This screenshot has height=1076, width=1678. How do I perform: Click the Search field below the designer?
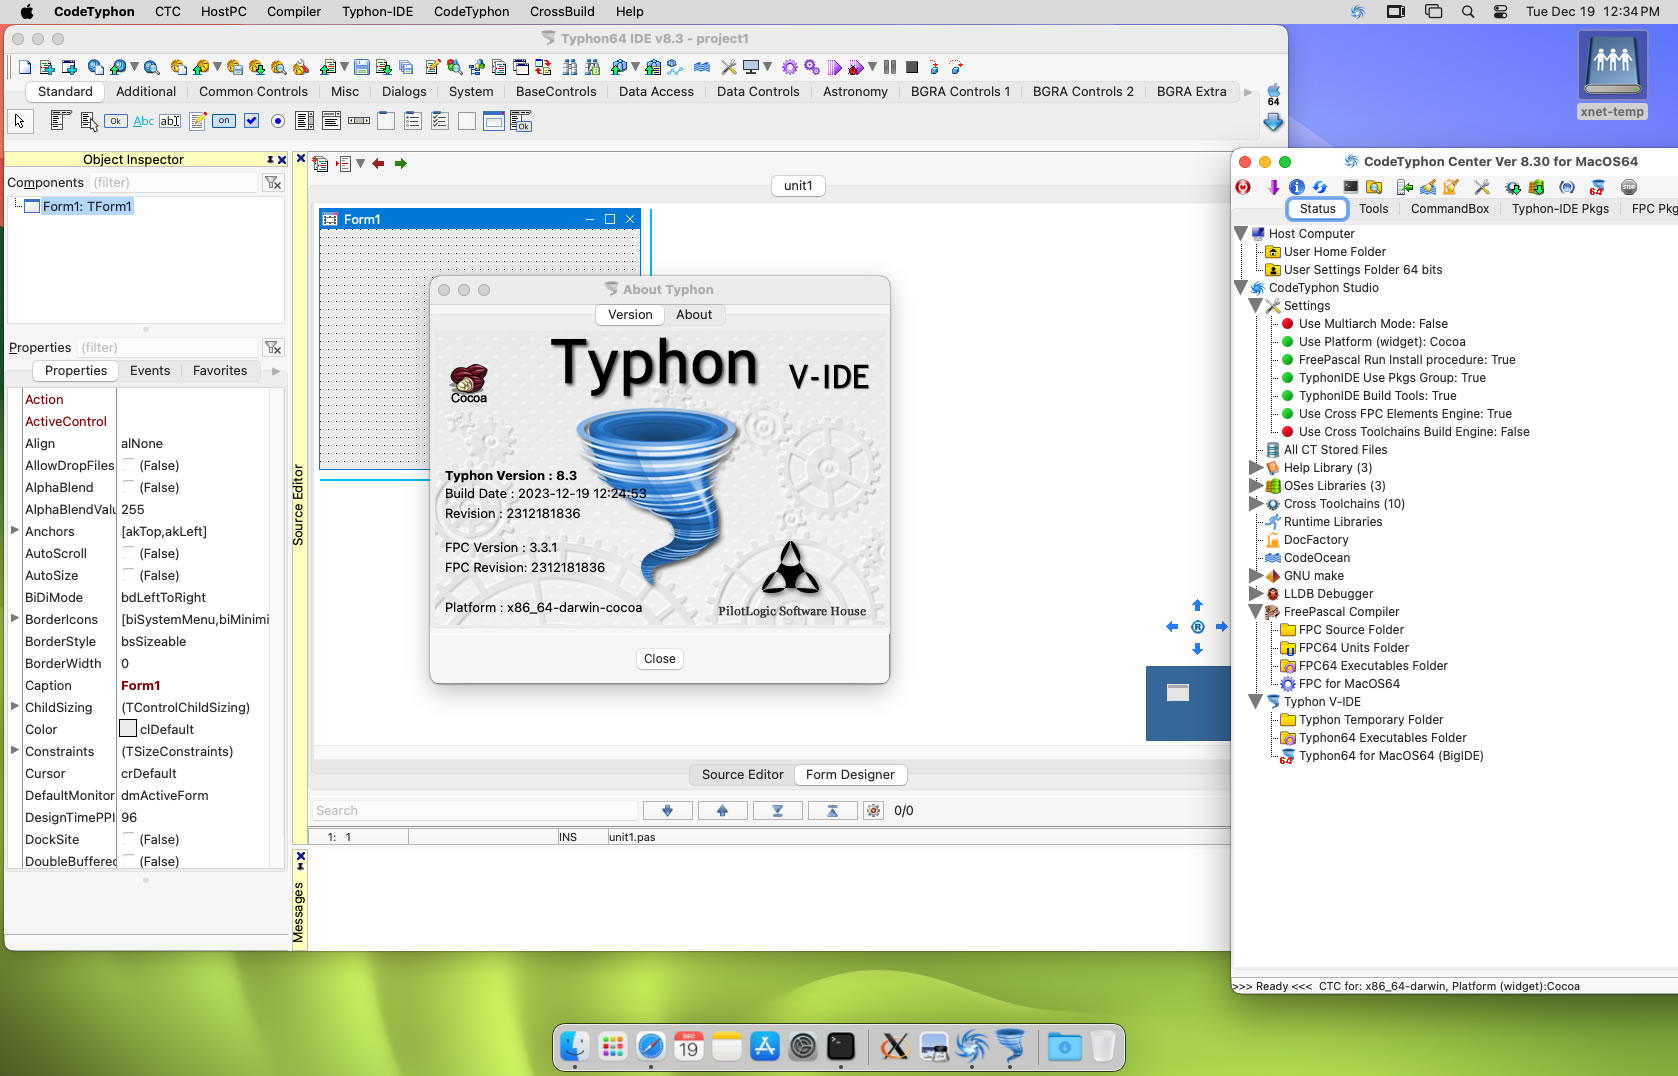[x=475, y=811]
